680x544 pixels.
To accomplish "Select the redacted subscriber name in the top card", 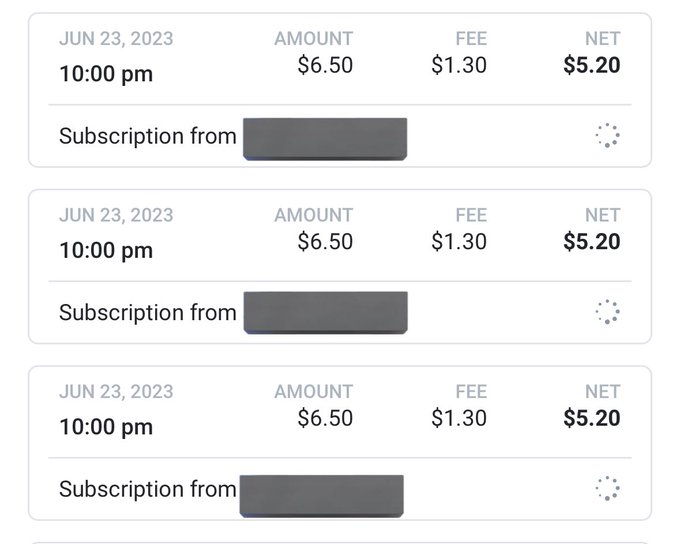I will click(x=325, y=139).
